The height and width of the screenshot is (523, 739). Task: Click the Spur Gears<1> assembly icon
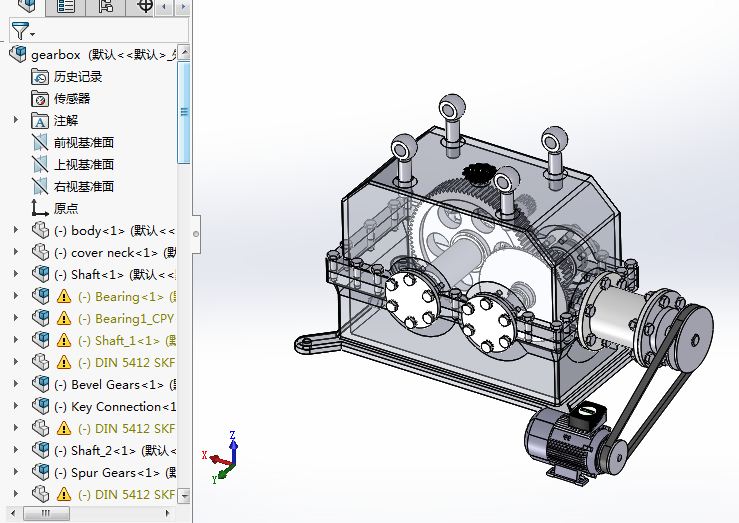coord(40,472)
